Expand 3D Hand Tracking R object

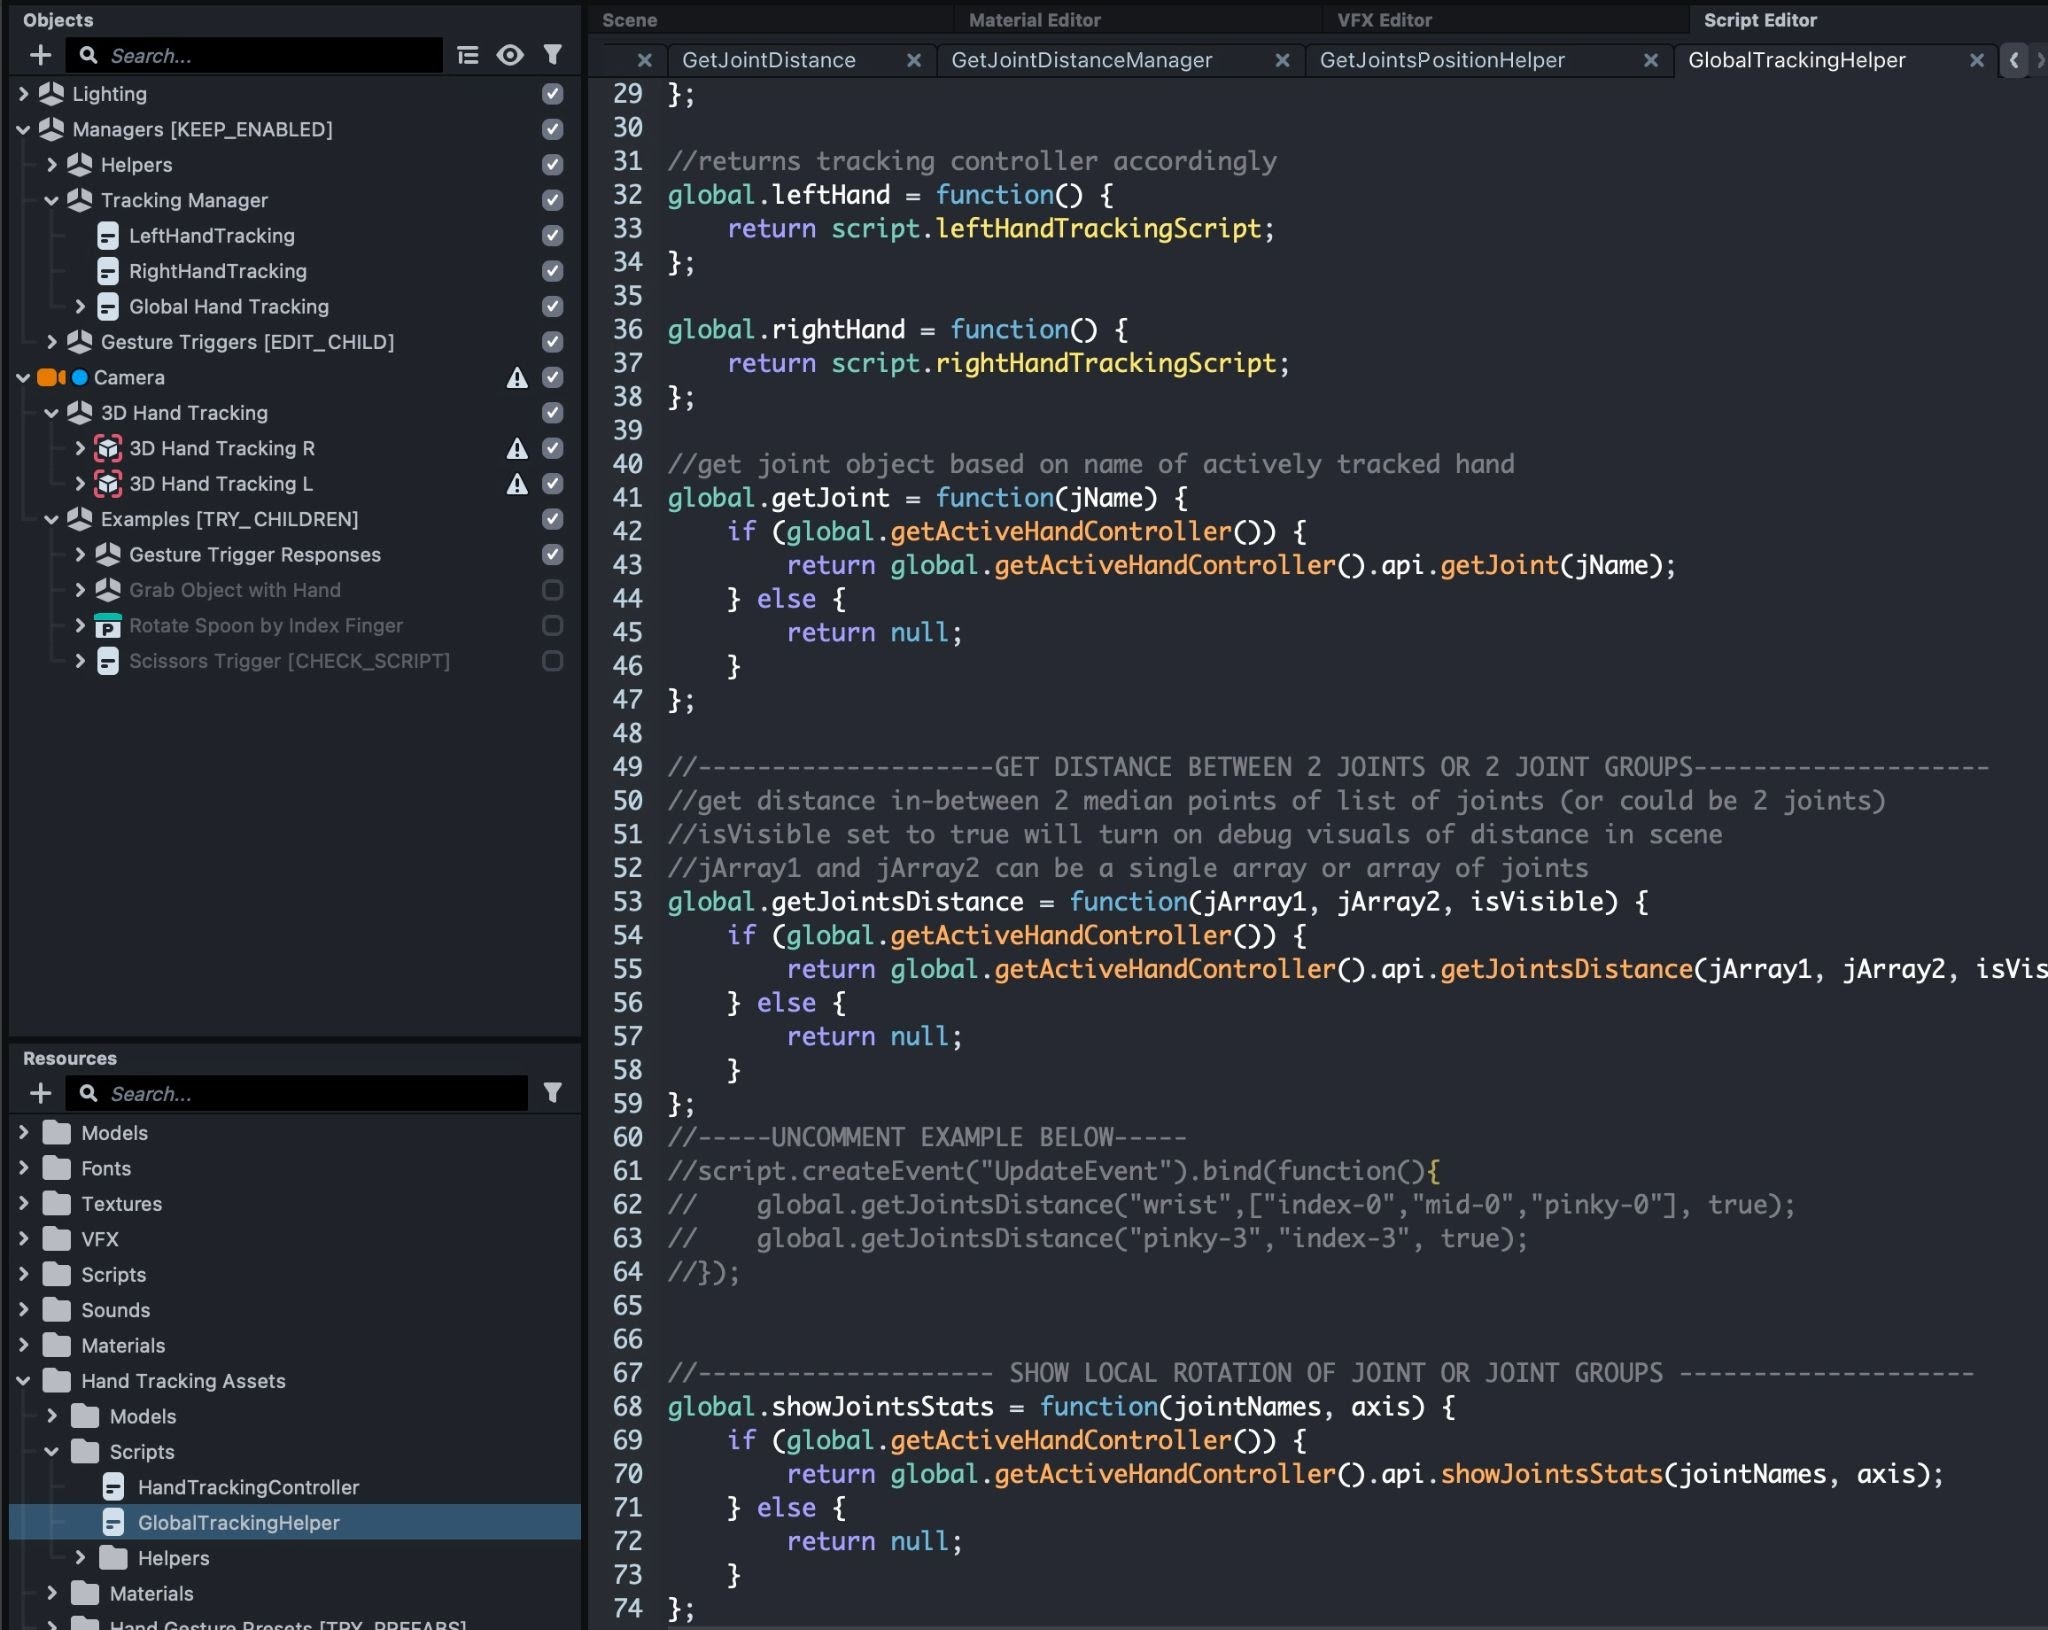[80, 448]
